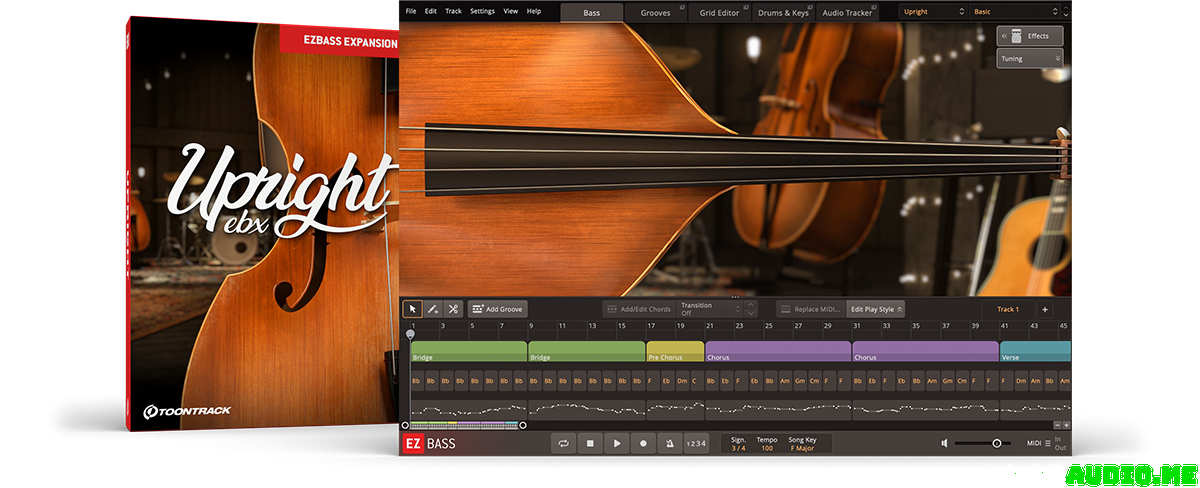1200x488 pixels.
Task: Detach the Grid Editor tab window icon
Action: (x=745, y=7)
